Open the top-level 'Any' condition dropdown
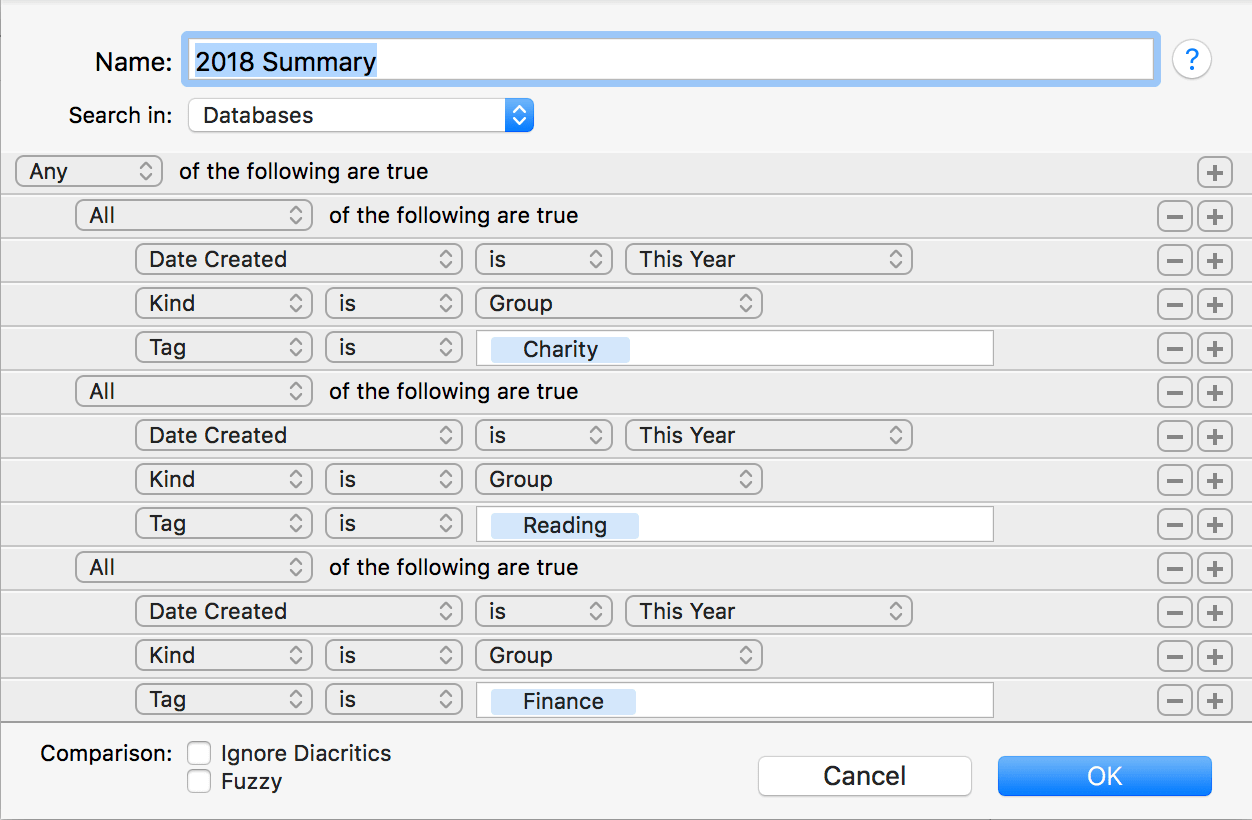Image resolution: width=1252 pixels, height=820 pixels. pos(88,172)
